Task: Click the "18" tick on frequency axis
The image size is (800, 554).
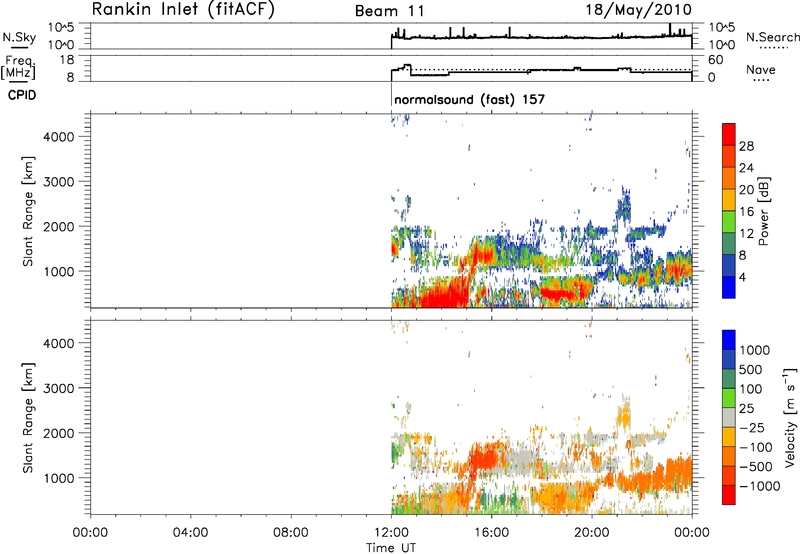Action: [67, 60]
